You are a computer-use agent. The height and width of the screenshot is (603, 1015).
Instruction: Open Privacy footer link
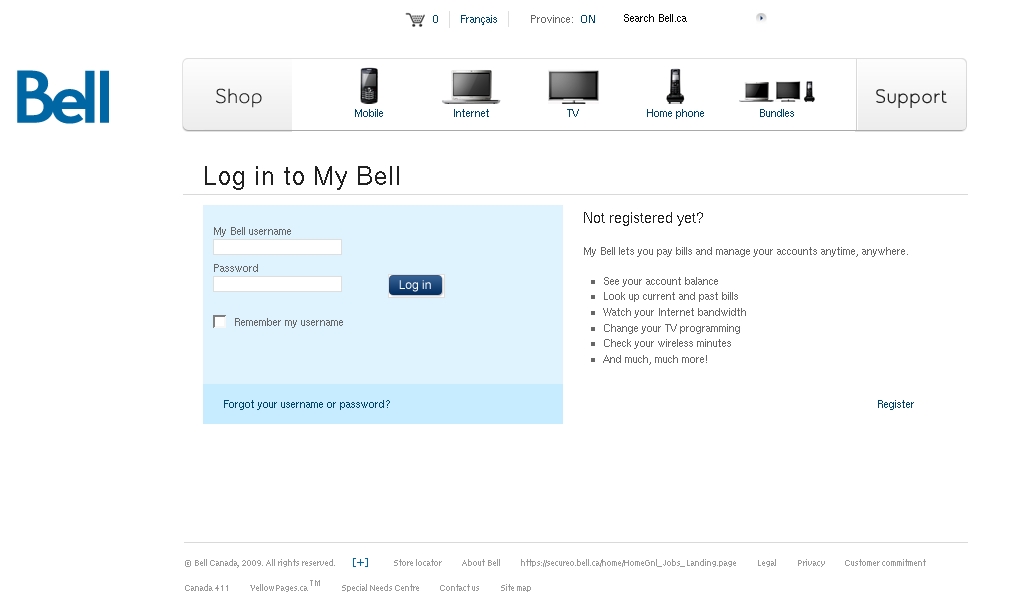[811, 563]
